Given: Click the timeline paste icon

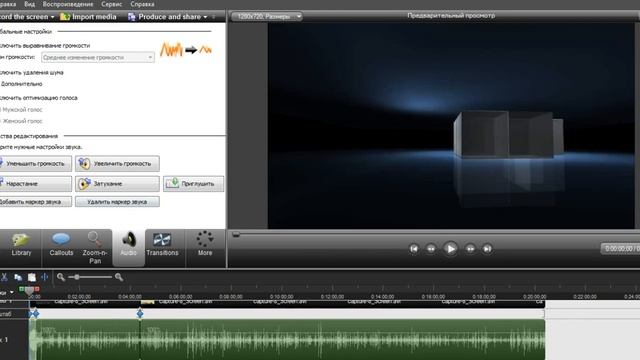Looking at the screenshot, I should (x=31, y=277).
